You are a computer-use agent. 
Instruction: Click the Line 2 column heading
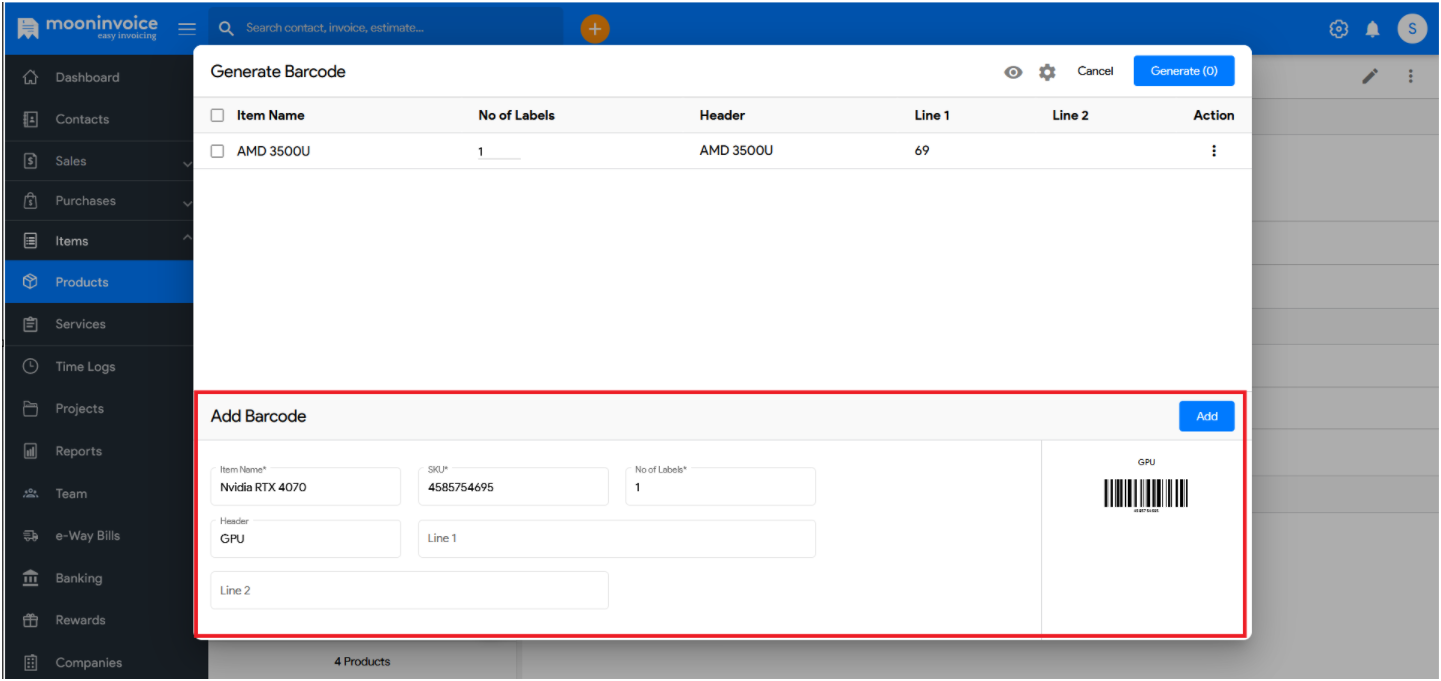(x=1070, y=115)
